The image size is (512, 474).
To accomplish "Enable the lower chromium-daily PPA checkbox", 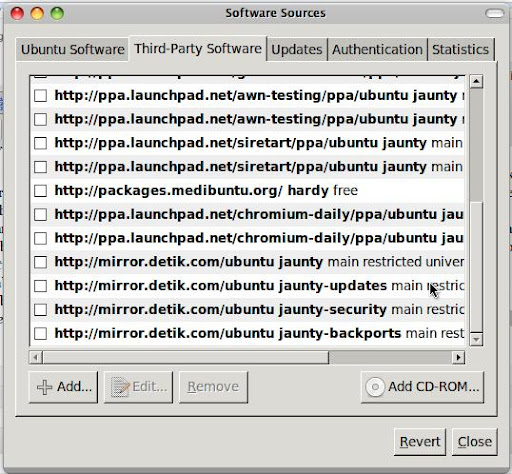I will [x=41, y=238].
